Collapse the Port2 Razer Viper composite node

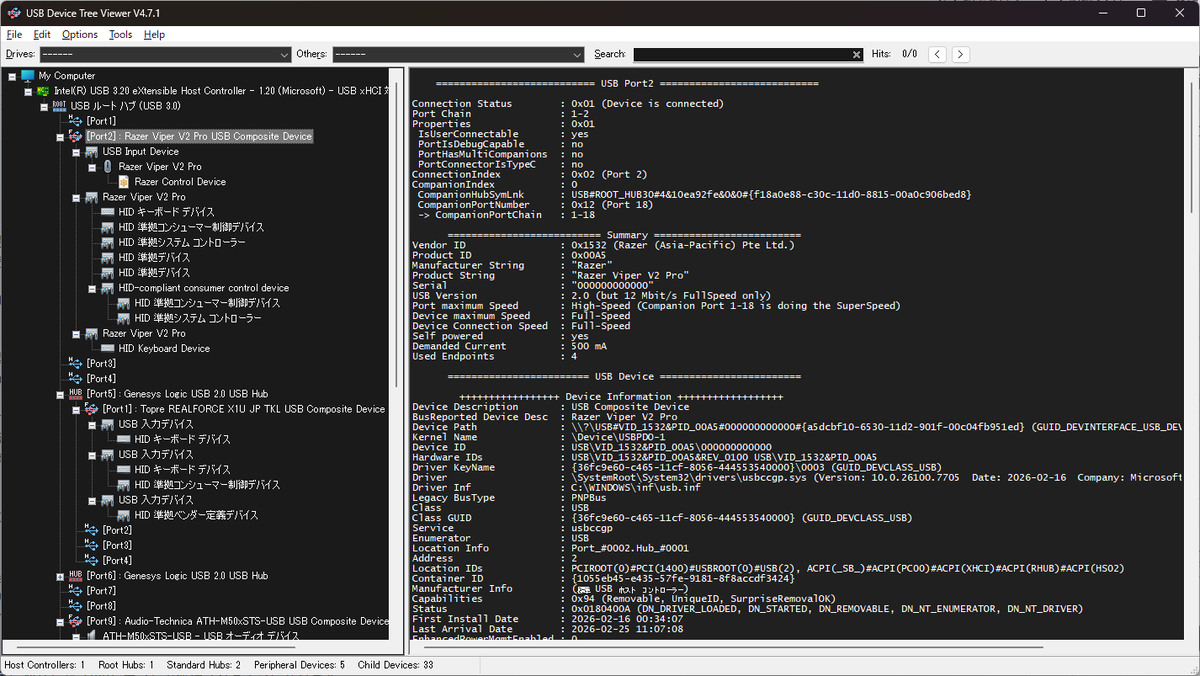pyautogui.click(x=60, y=136)
